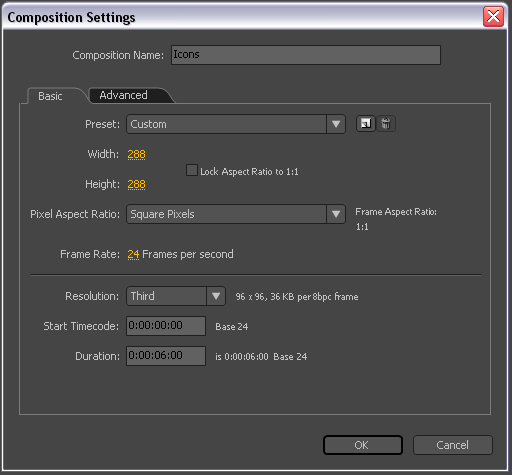Enable Lock Aspect Ratio to 1:1
Viewport: 512px width, 475px height.
192,170
